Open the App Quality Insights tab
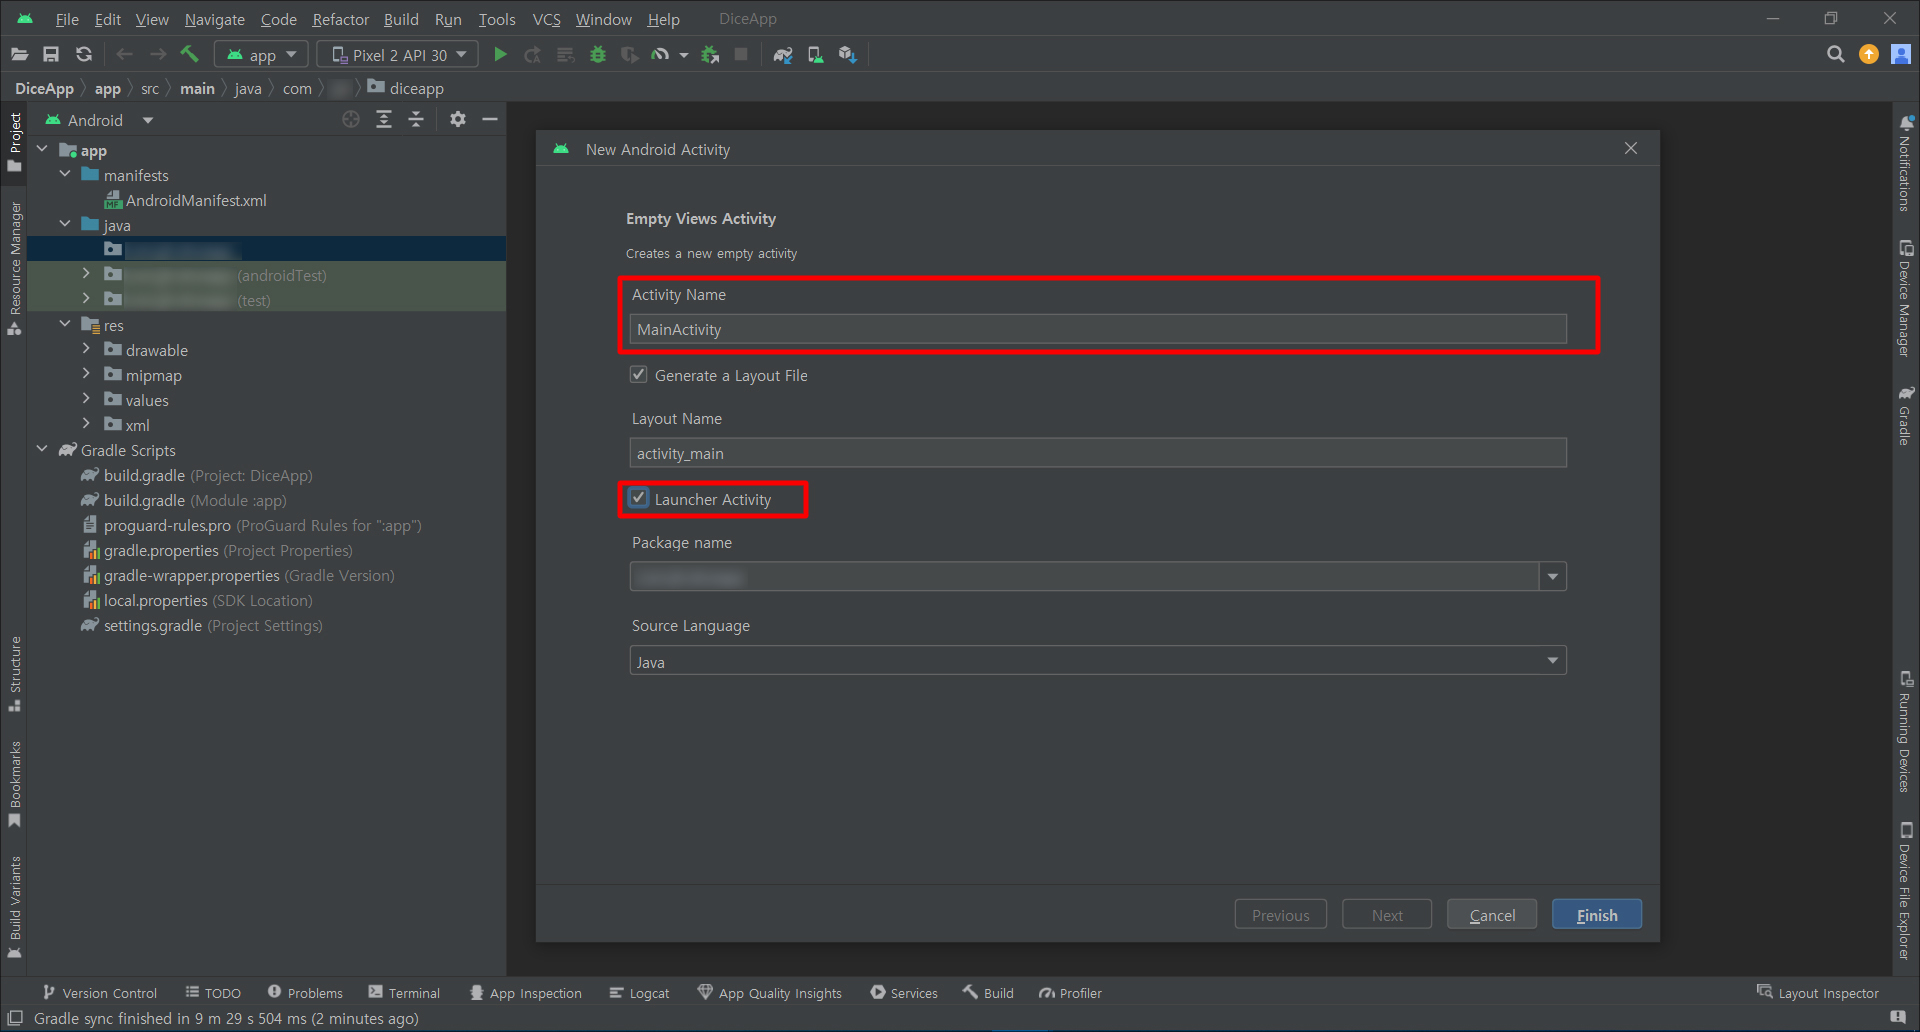Screen dimensions: 1920x1032 coord(769,993)
